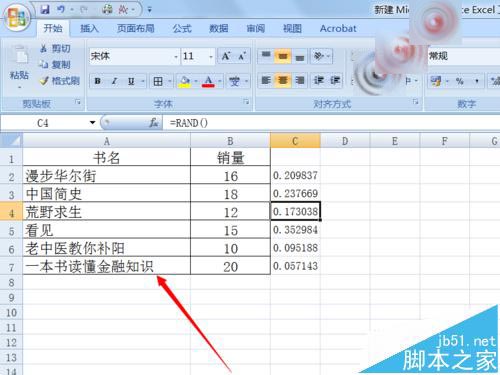Open the clipboard 剪贴板 dialog launcher
This screenshot has width=500, height=375.
pyautogui.click(x=78, y=102)
